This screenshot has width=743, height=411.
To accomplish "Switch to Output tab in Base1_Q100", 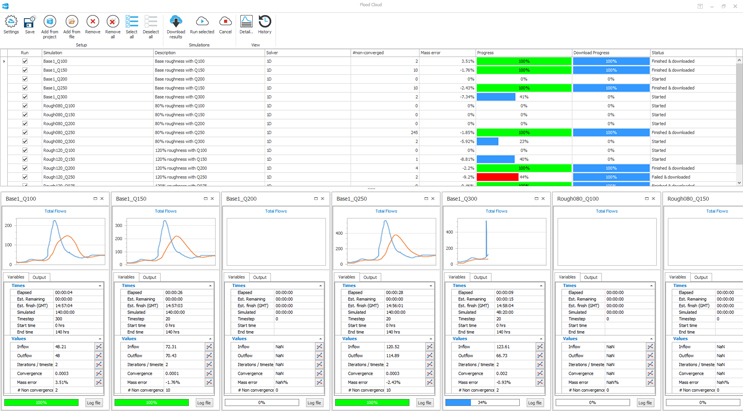I will tap(39, 277).
